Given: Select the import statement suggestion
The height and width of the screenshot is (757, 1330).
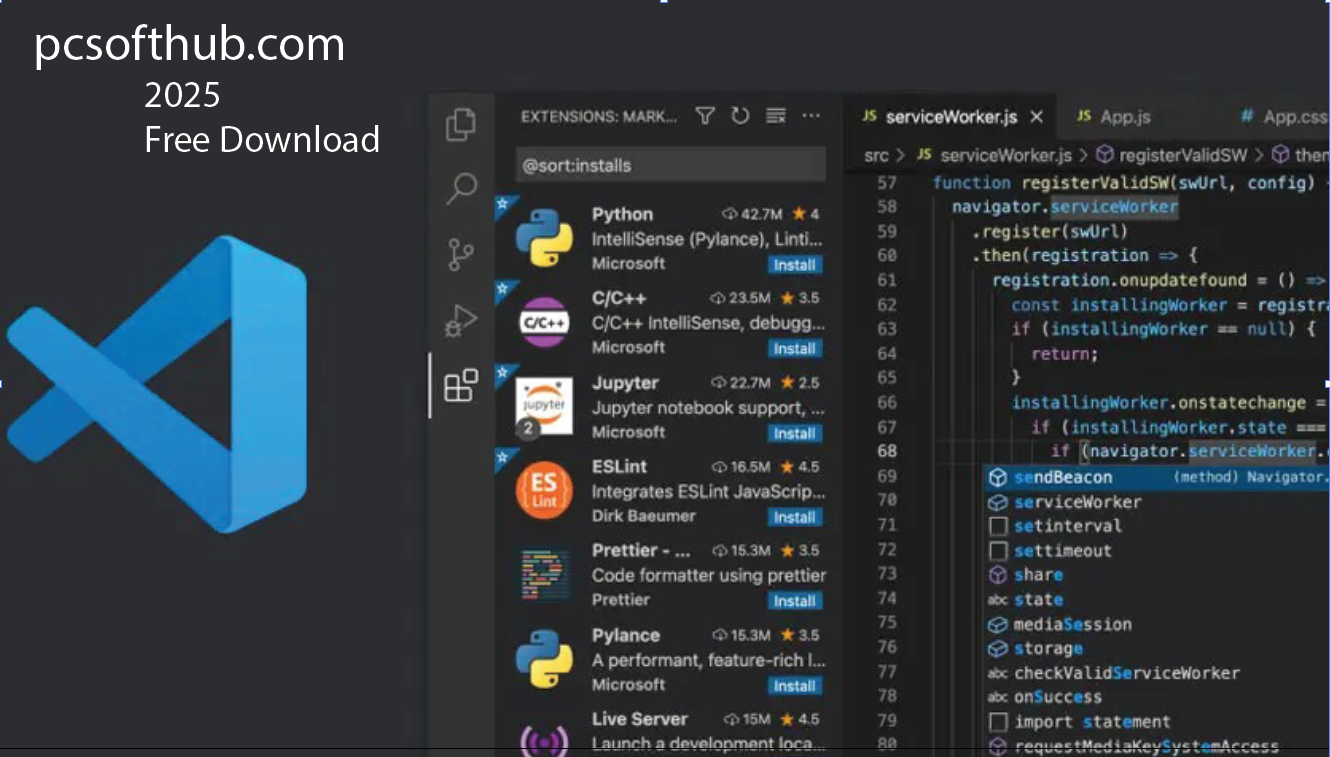Looking at the screenshot, I should click(x=1157, y=722).
